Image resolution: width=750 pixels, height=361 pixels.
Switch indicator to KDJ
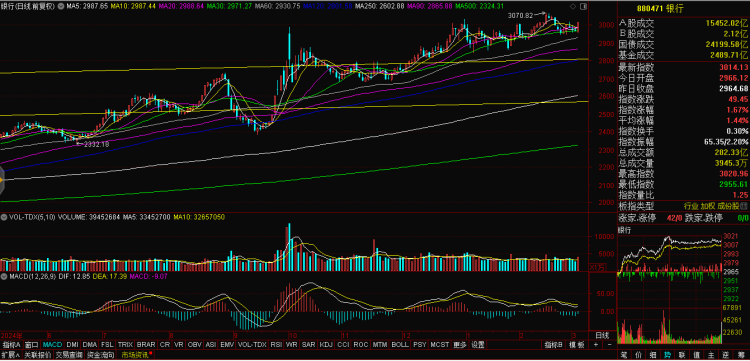pos(326,344)
